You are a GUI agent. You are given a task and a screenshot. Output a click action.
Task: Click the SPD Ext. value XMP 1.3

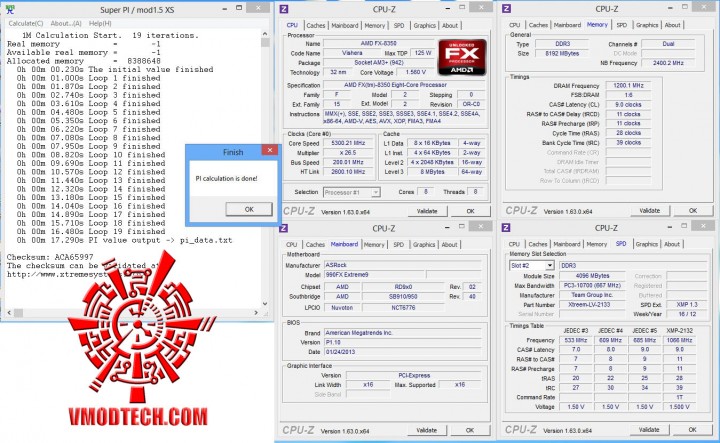[687, 305]
